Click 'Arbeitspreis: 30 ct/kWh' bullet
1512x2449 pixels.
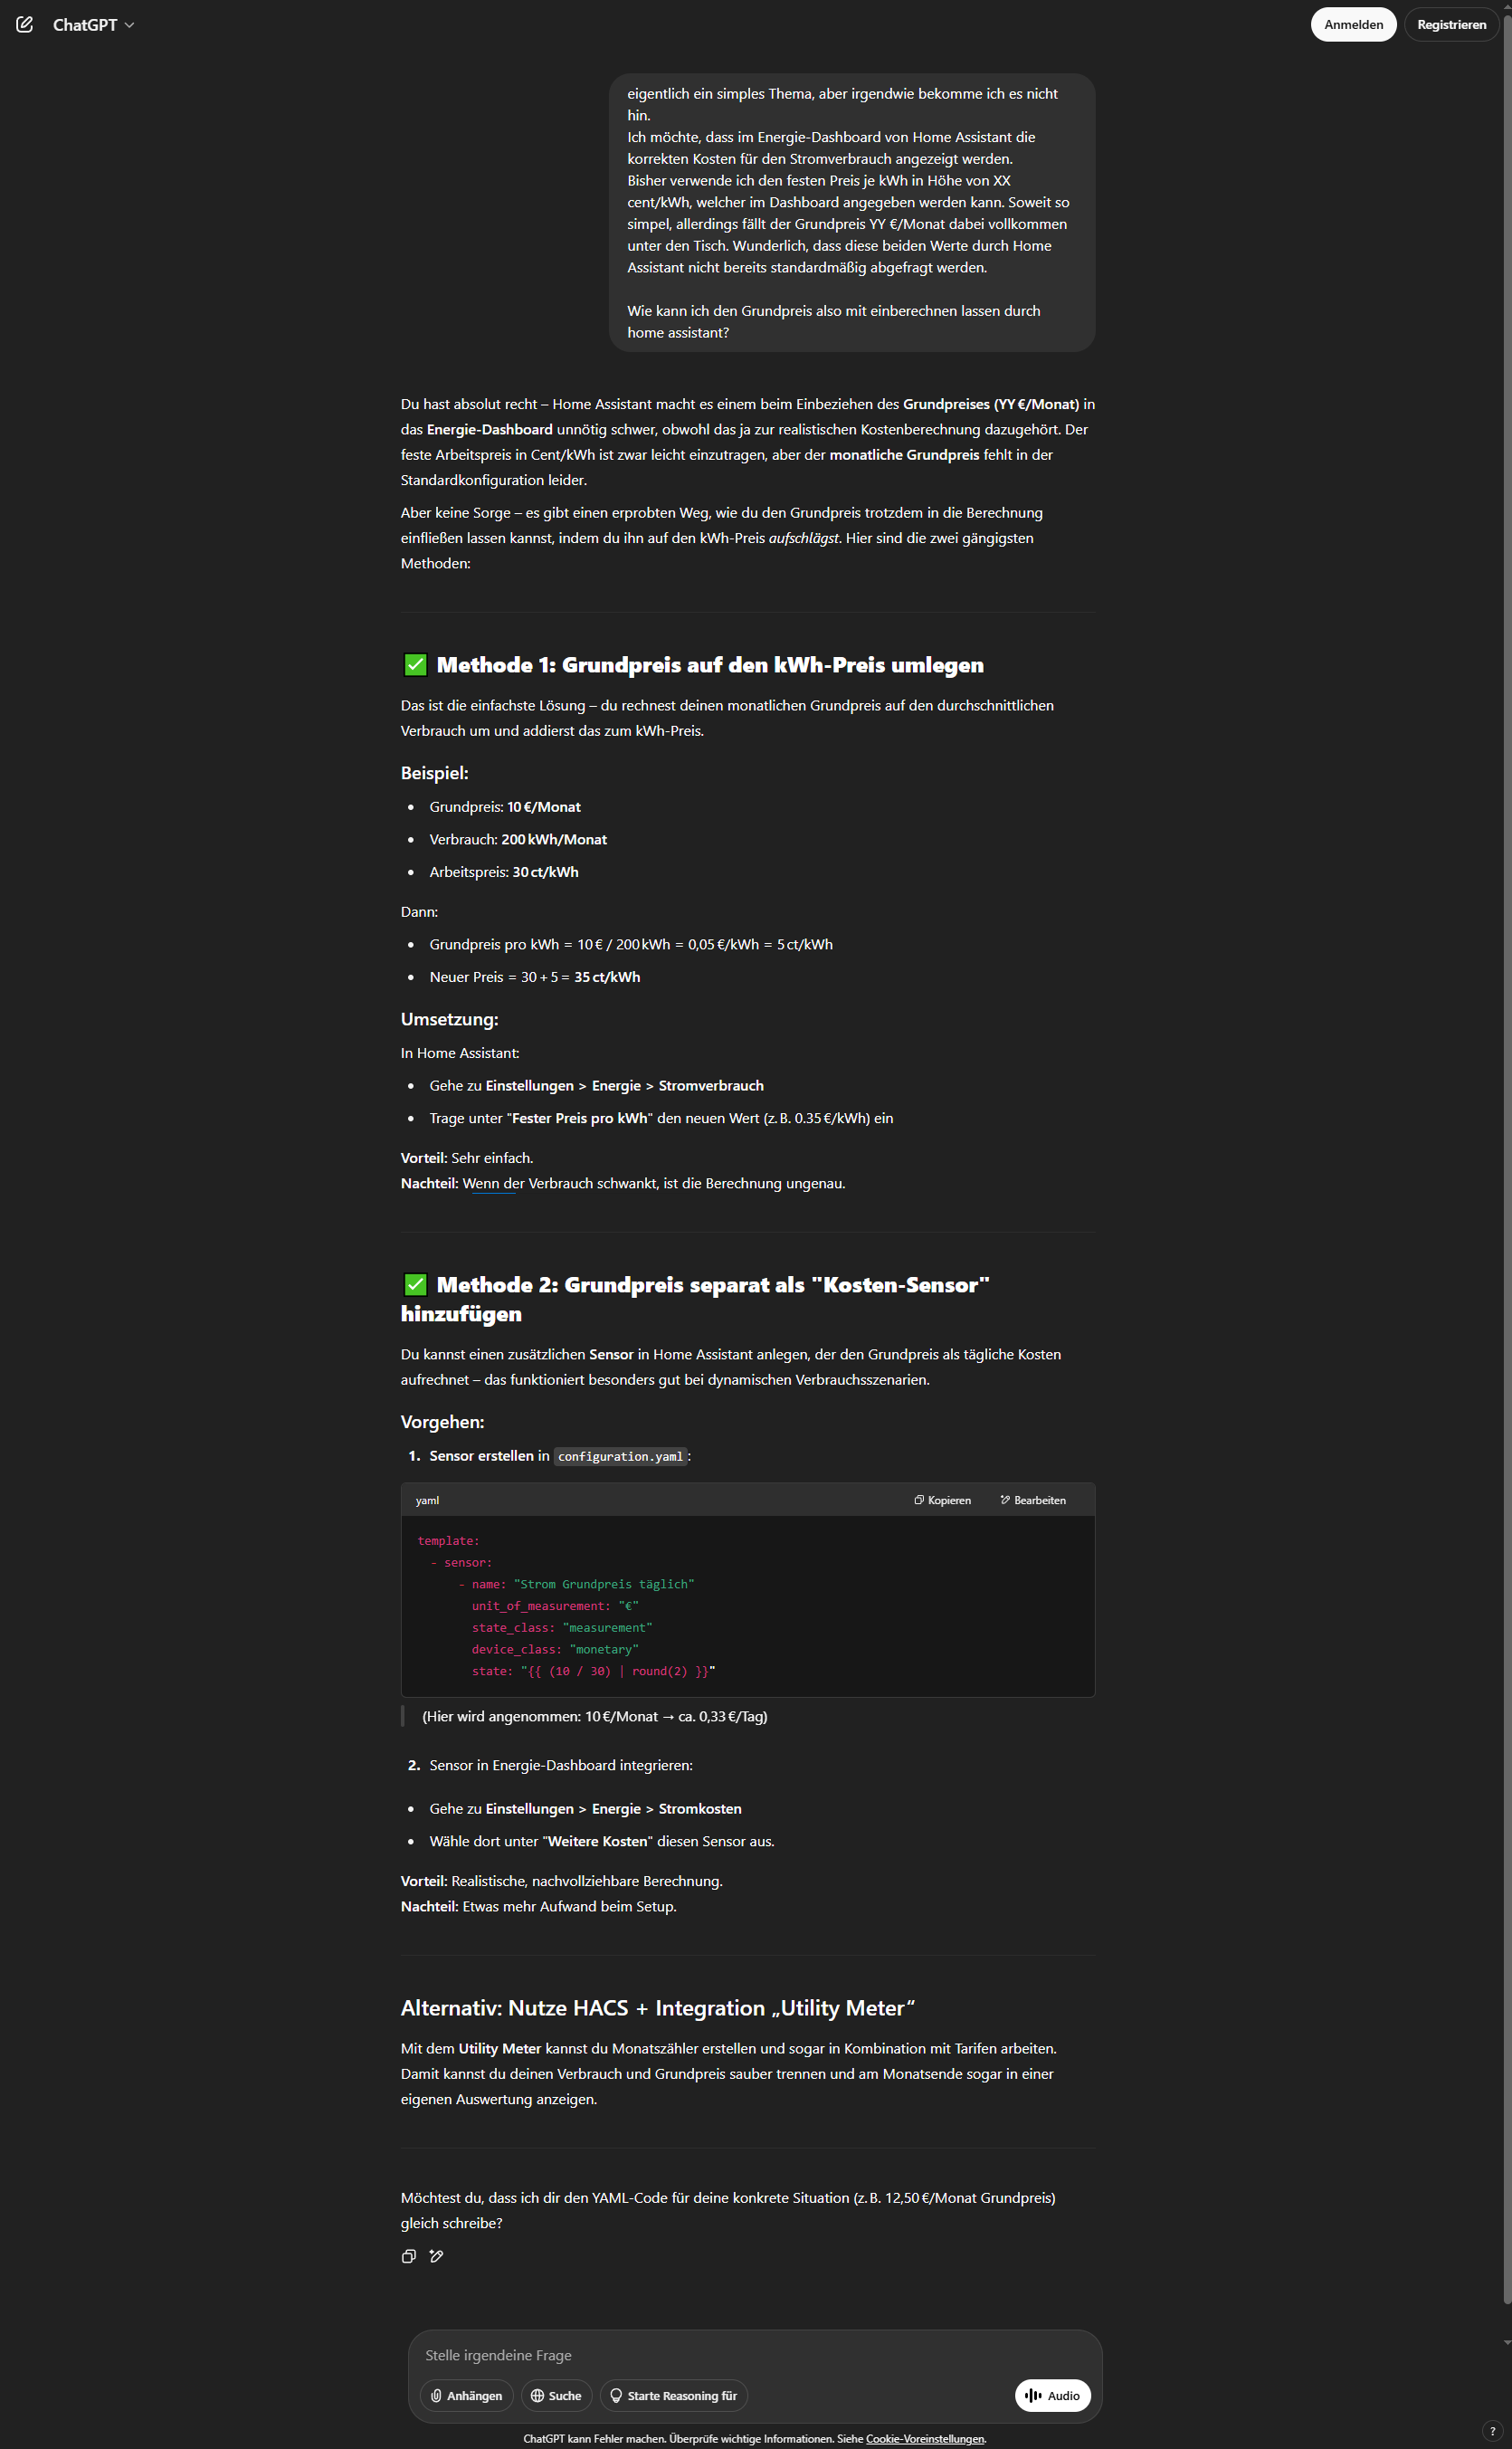tap(504, 872)
